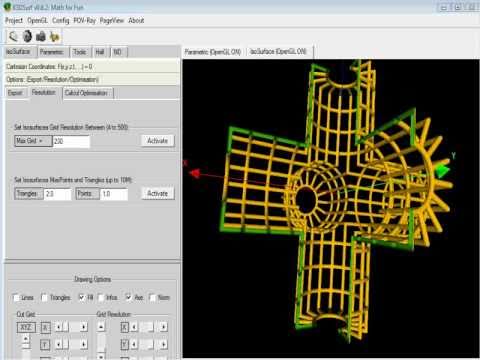This screenshot has width=480, height=360.
Task: Click the dark sphere icon in the toolbar
Action: [x=28, y=36]
